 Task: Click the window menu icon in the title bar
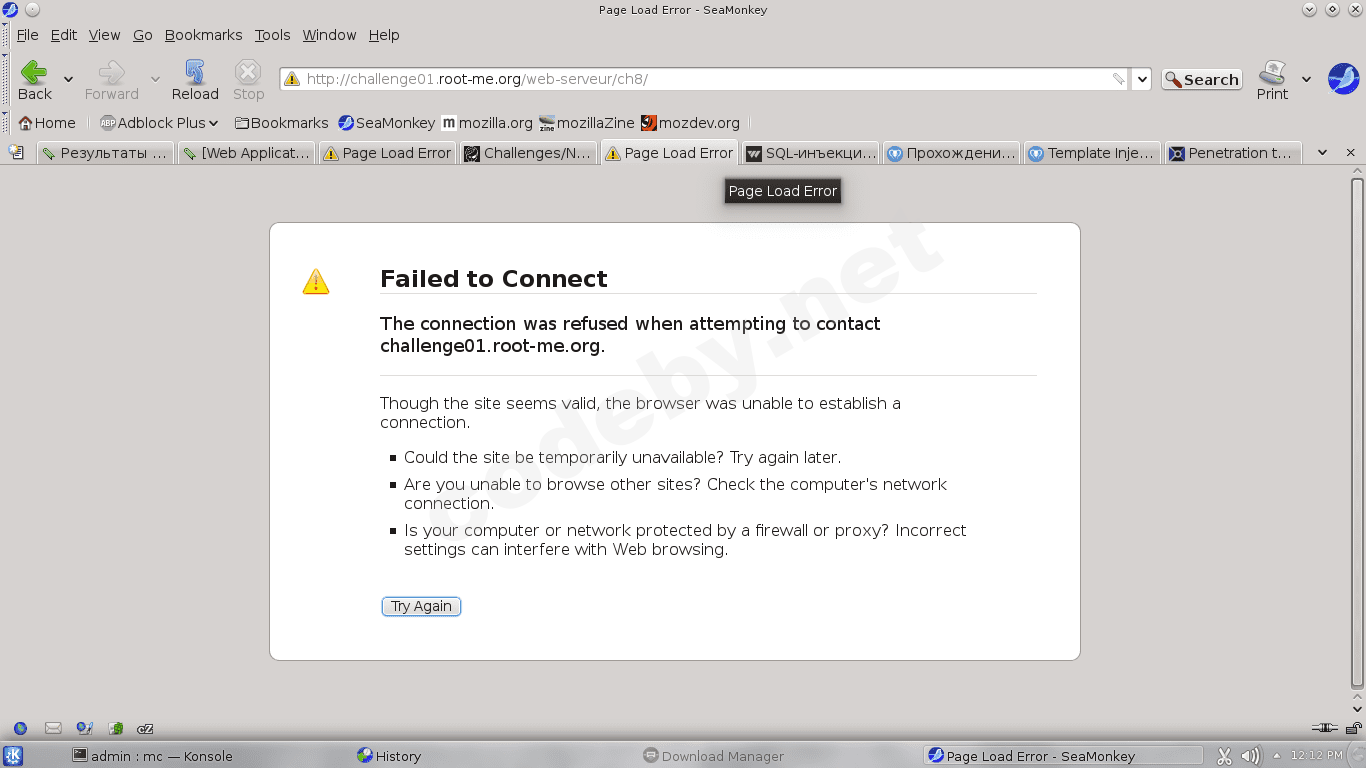(10, 10)
